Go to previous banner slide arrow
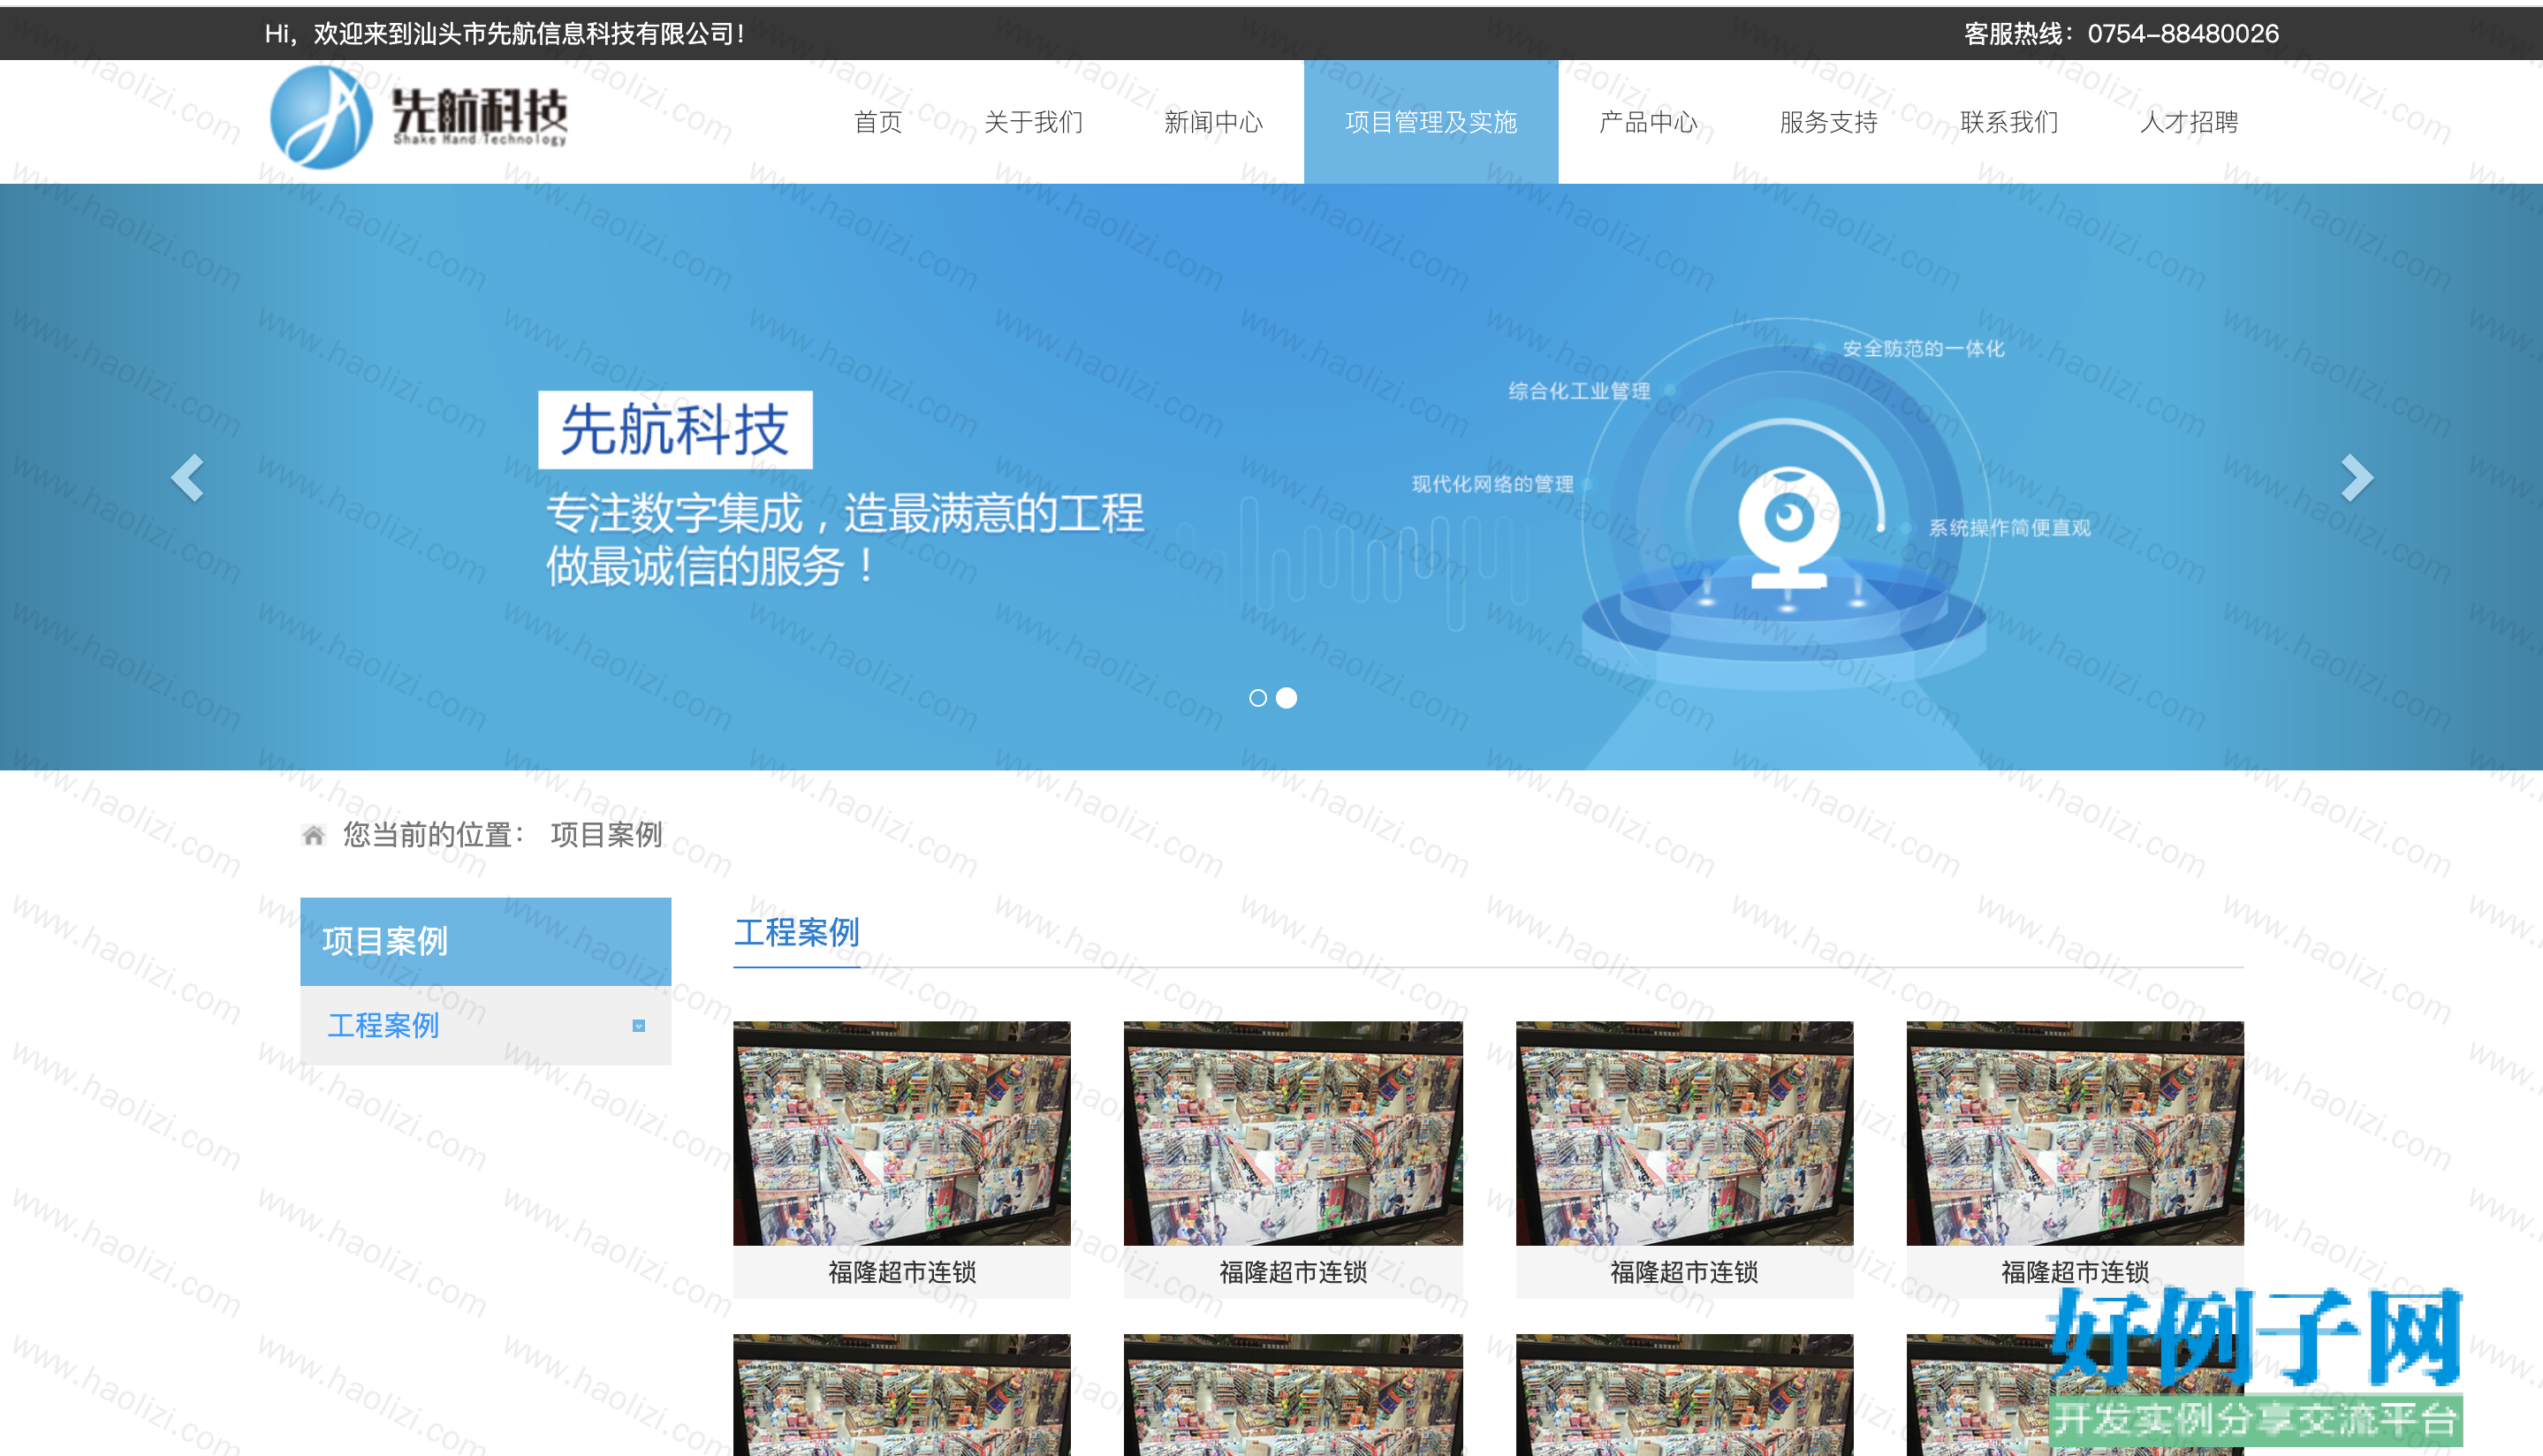The image size is (2543, 1456). [187, 477]
